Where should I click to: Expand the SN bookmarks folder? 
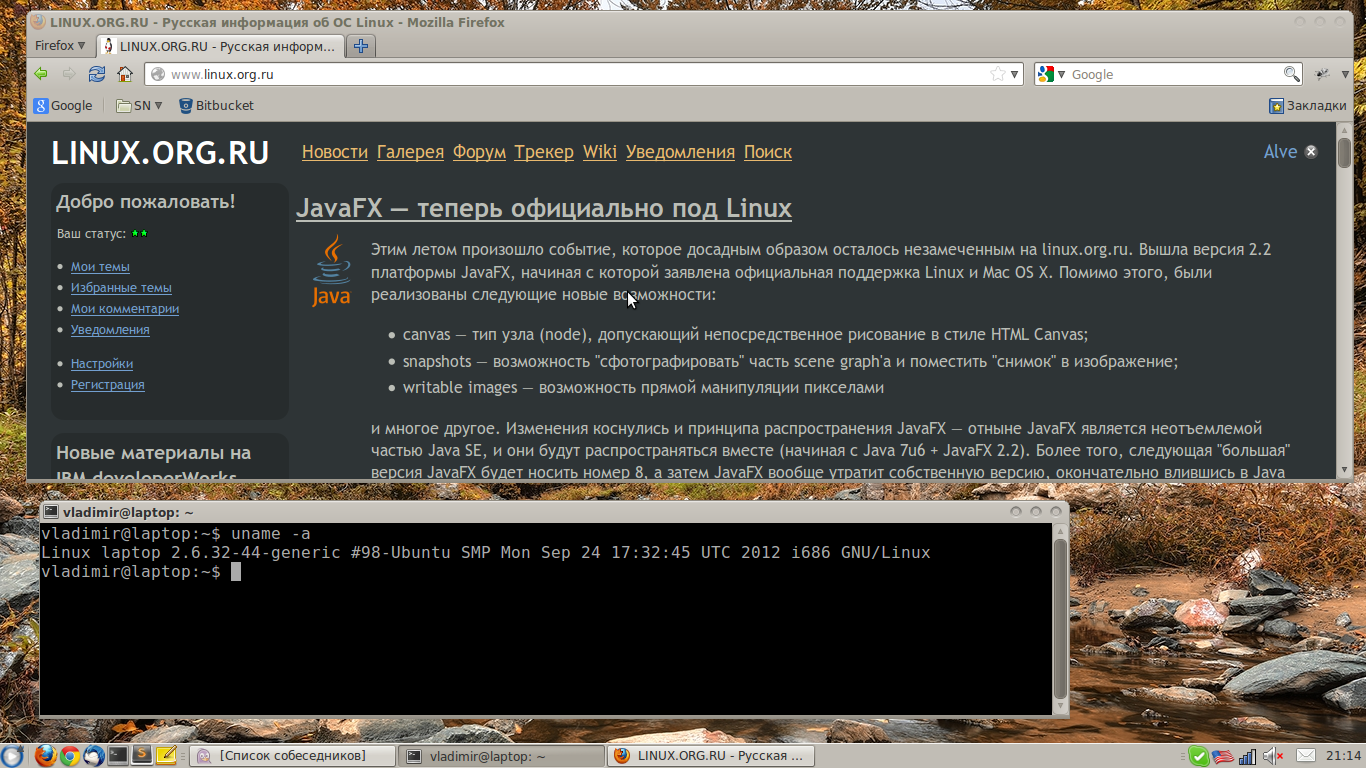(139, 105)
